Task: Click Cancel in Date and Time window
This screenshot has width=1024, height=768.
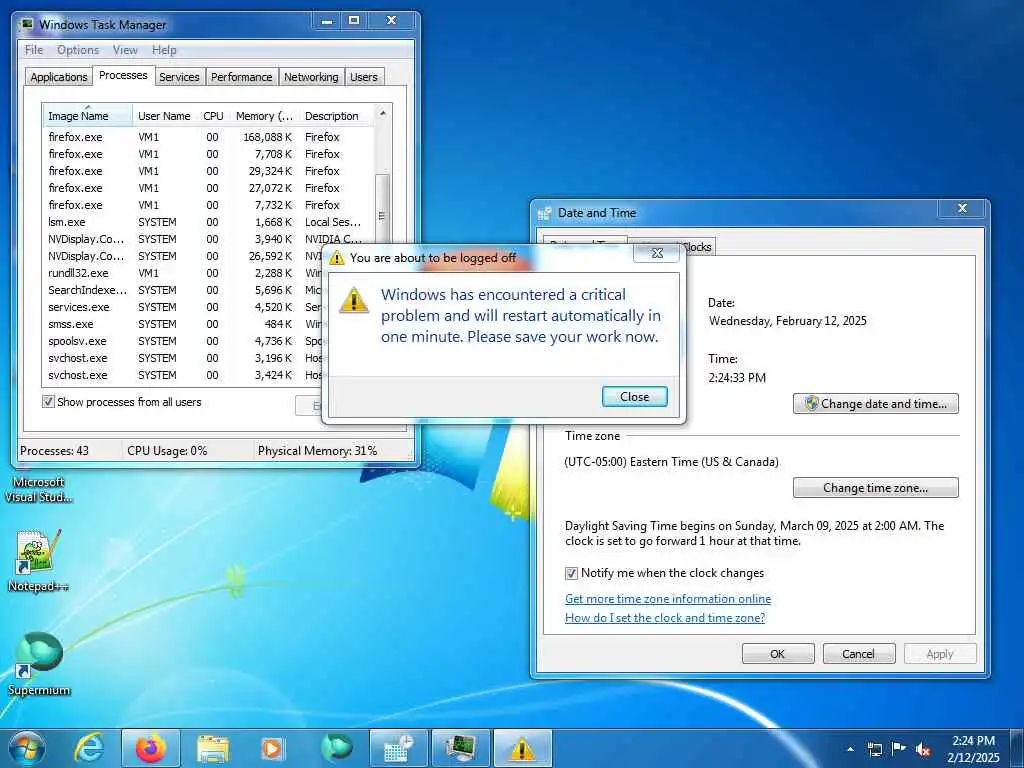Action: tap(858, 654)
